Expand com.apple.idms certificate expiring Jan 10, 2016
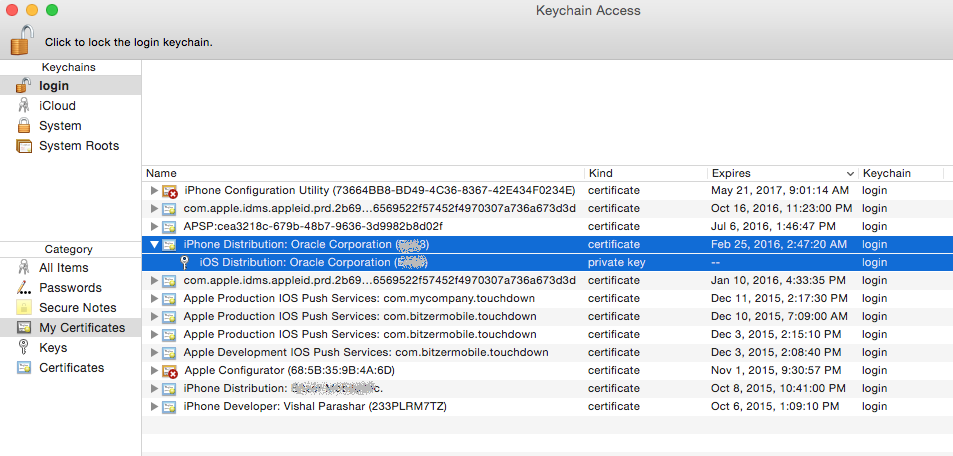This screenshot has height=456, width=953. coord(154,280)
